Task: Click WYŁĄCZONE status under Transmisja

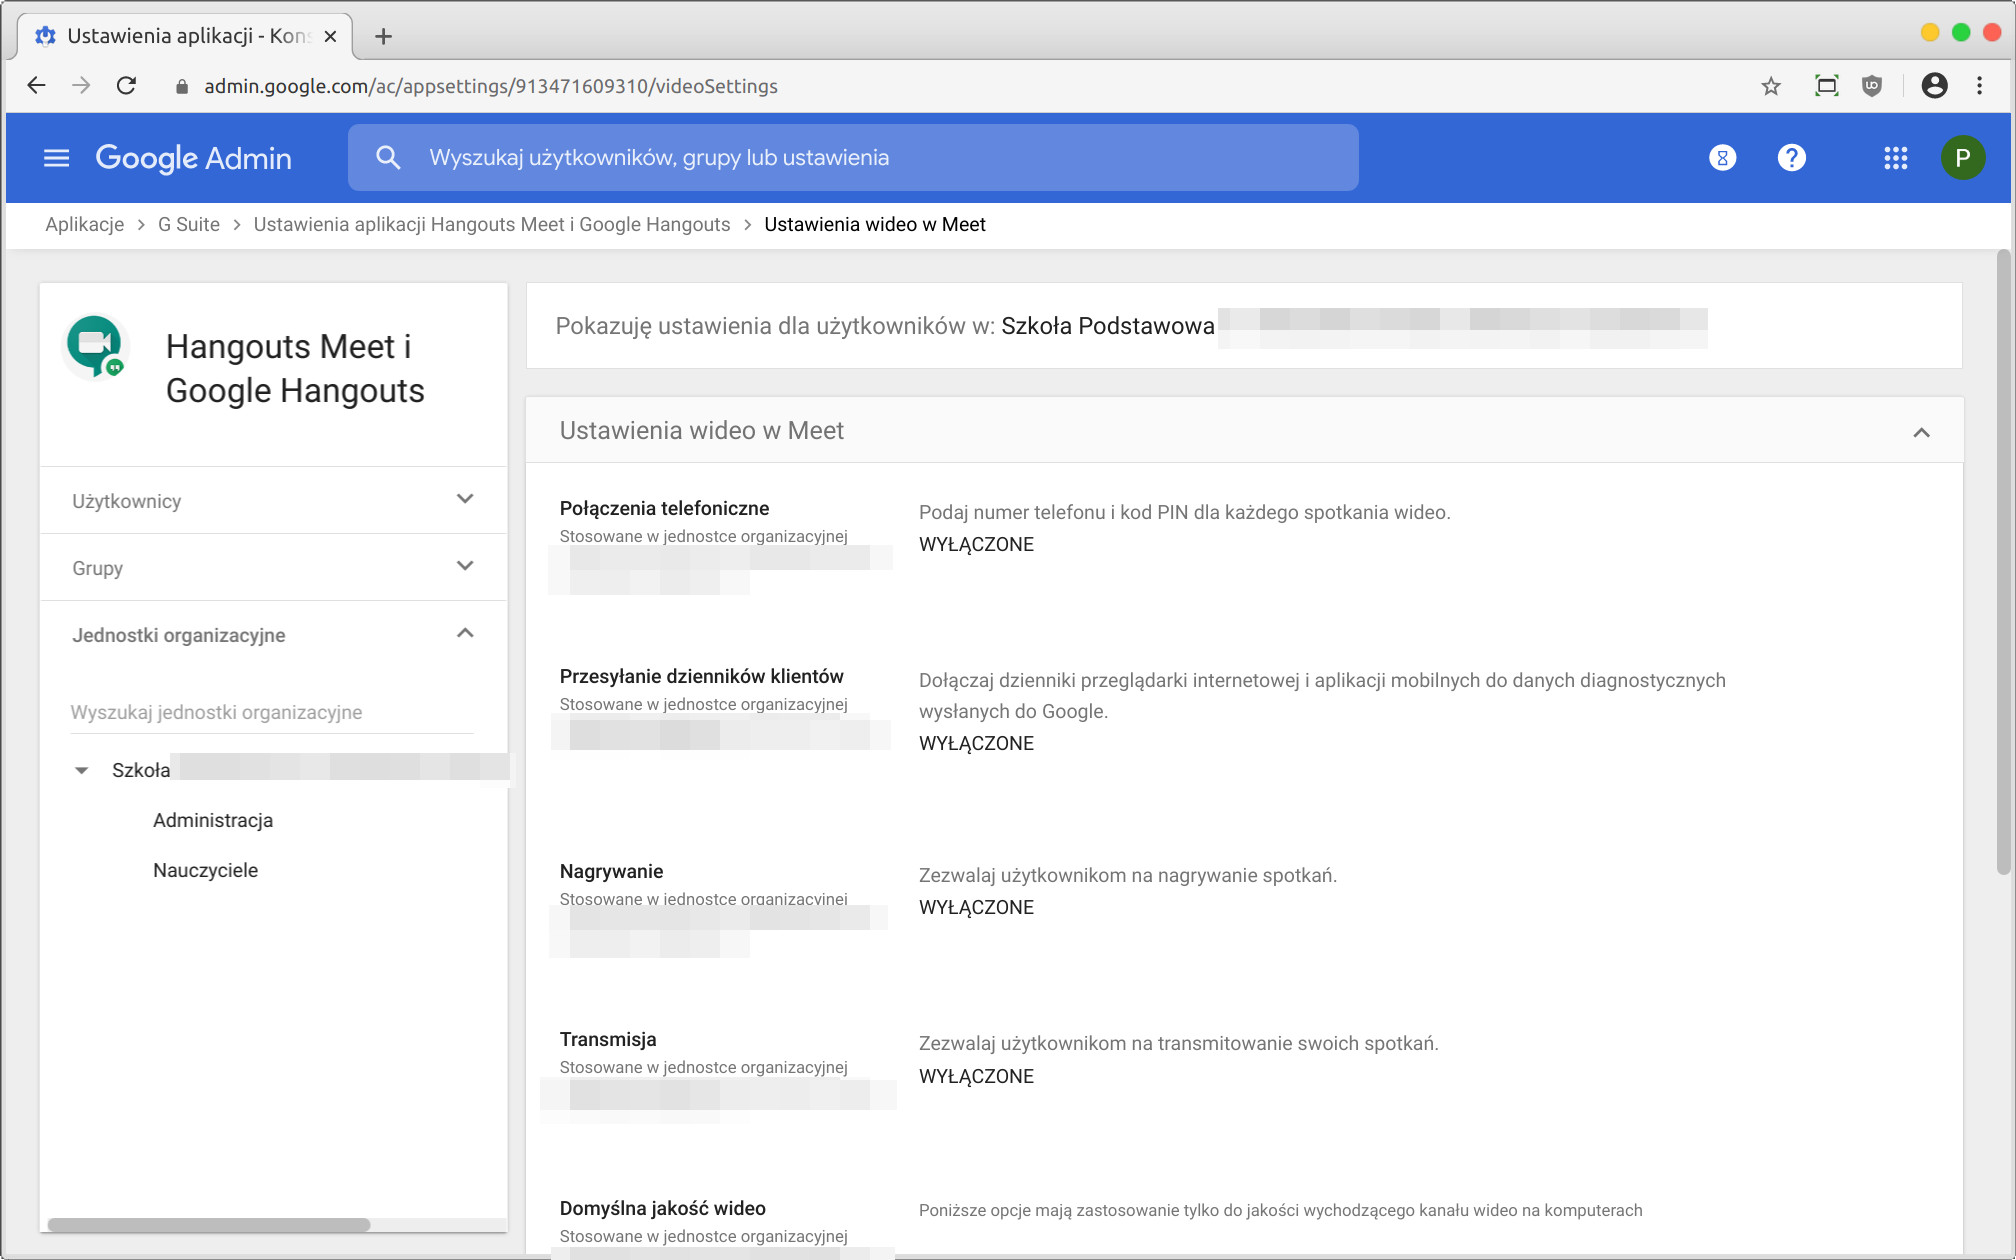Action: pyautogui.click(x=977, y=1076)
